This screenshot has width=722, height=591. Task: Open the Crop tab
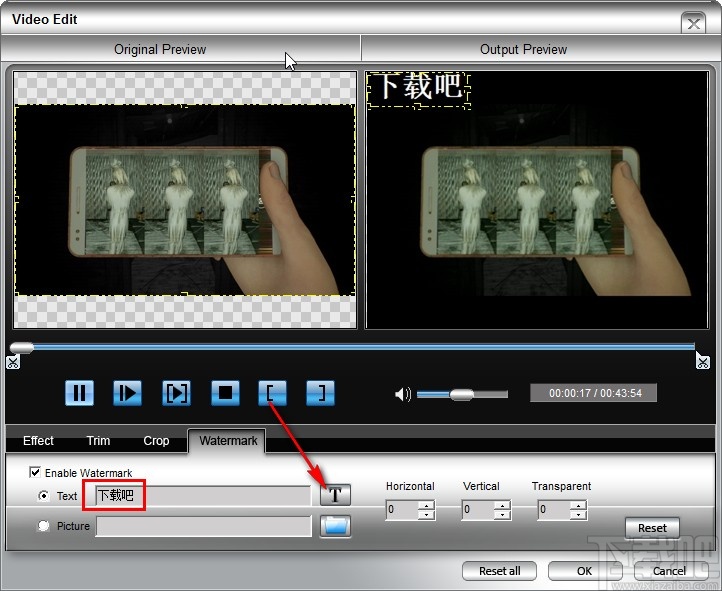coord(156,440)
